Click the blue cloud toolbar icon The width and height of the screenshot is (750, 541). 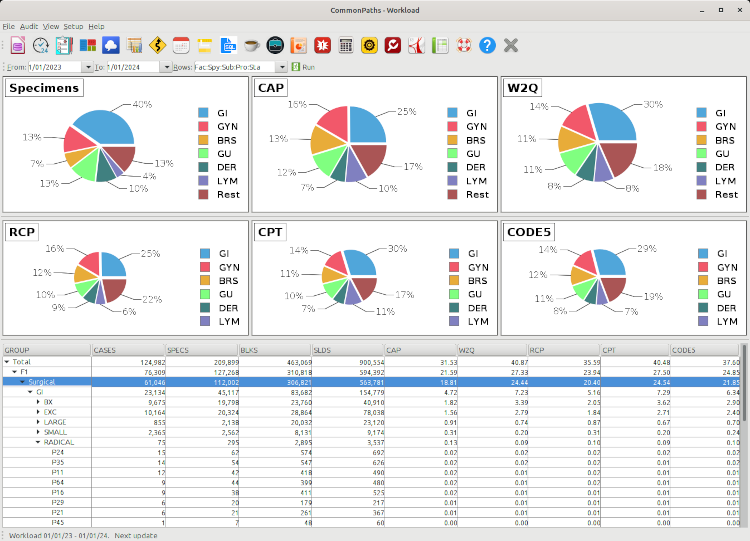(x=111, y=45)
